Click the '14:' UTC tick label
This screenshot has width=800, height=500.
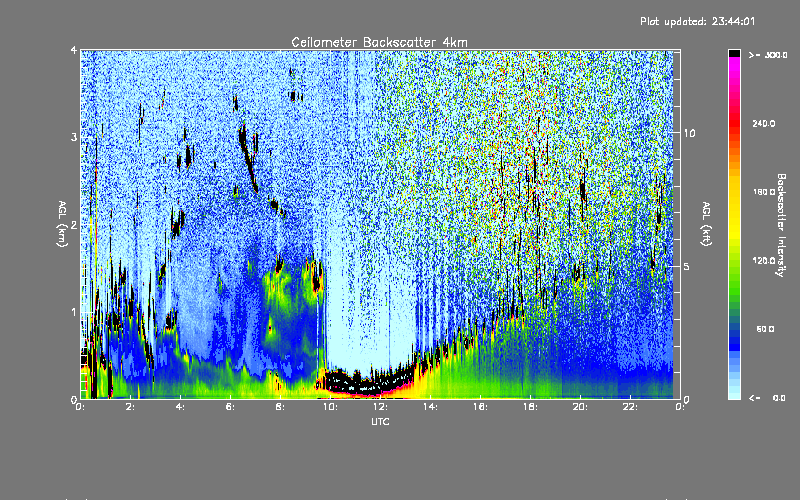coord(430,407)
